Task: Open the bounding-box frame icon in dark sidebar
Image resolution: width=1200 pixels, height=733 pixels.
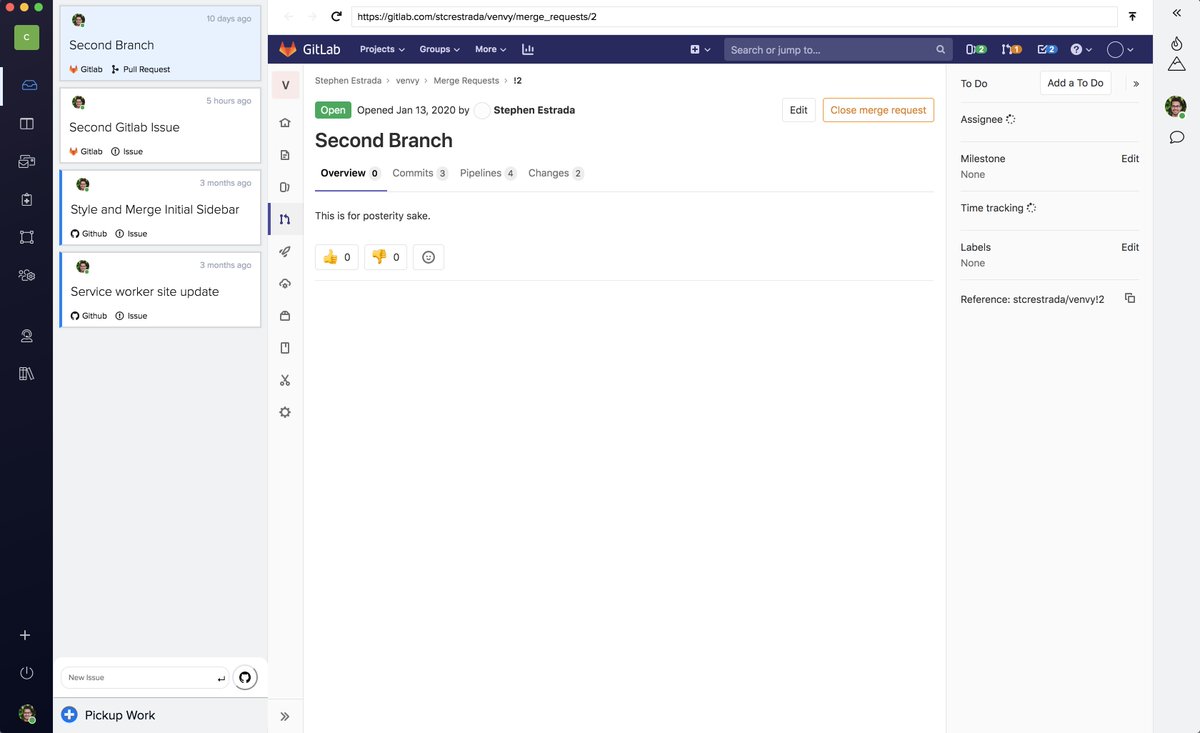Action: [x=27, y=237]
